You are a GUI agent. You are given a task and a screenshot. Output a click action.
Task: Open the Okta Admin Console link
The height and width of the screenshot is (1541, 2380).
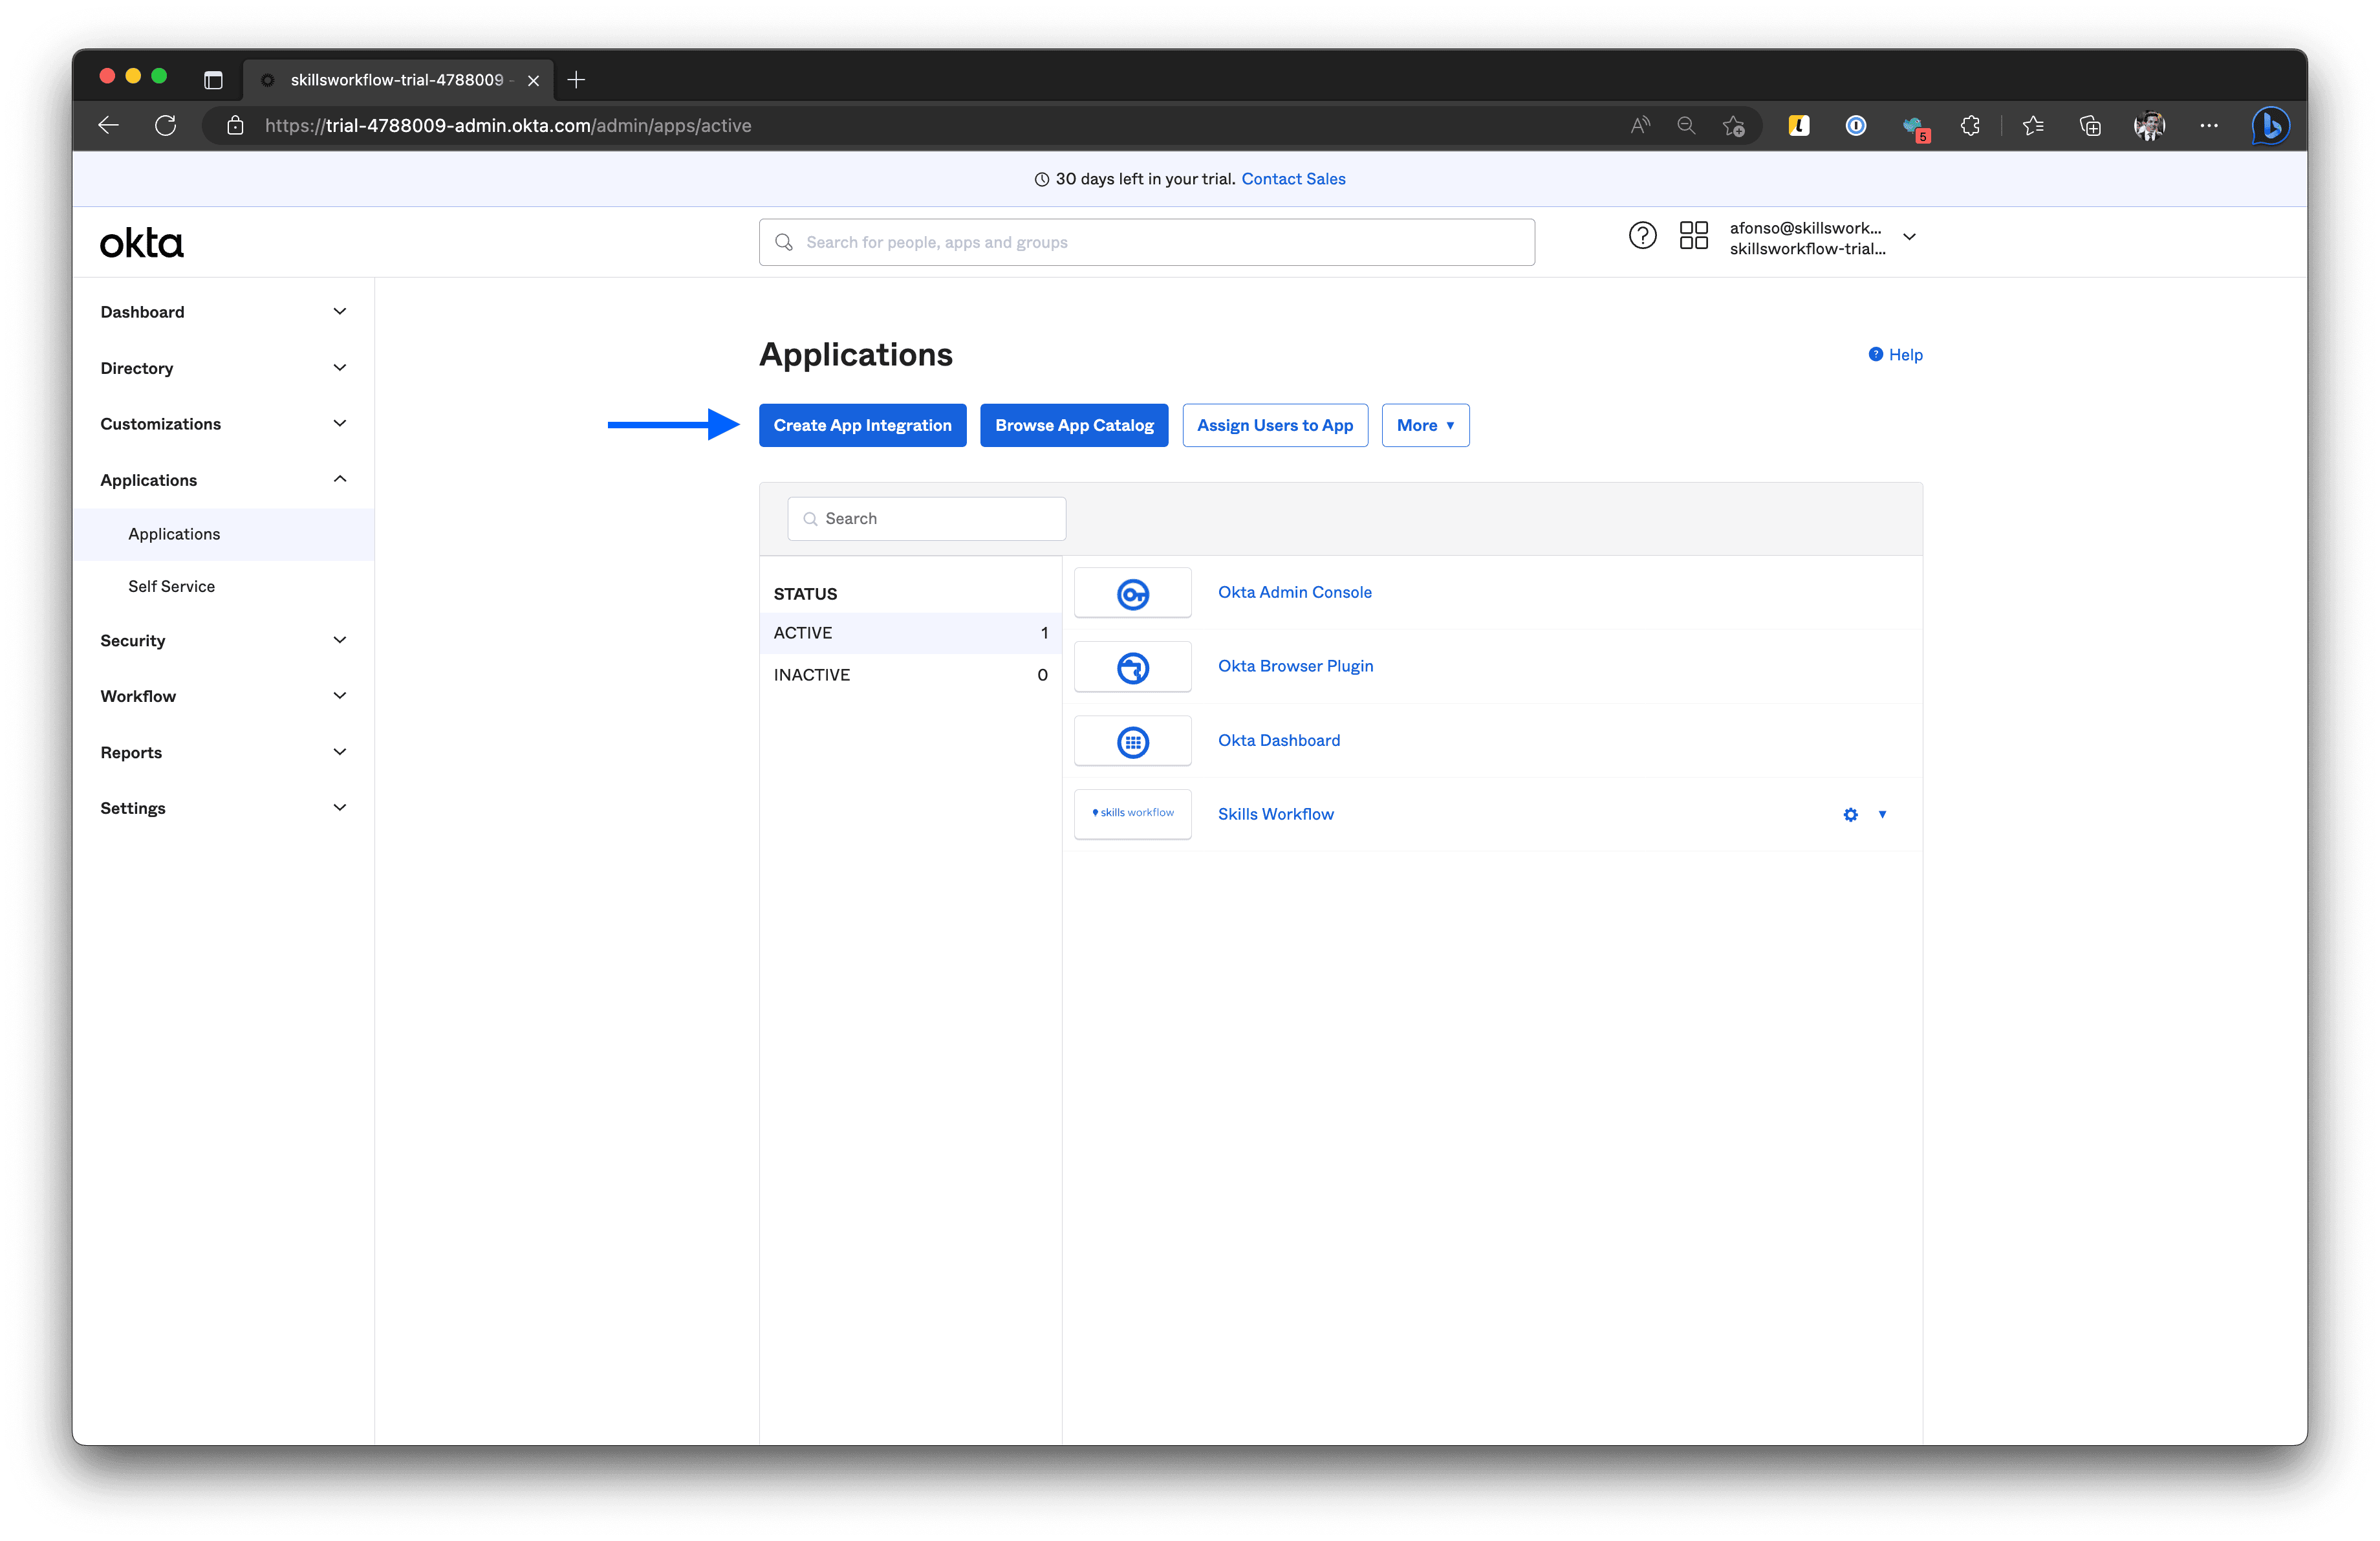click(x=1294, y=592)
